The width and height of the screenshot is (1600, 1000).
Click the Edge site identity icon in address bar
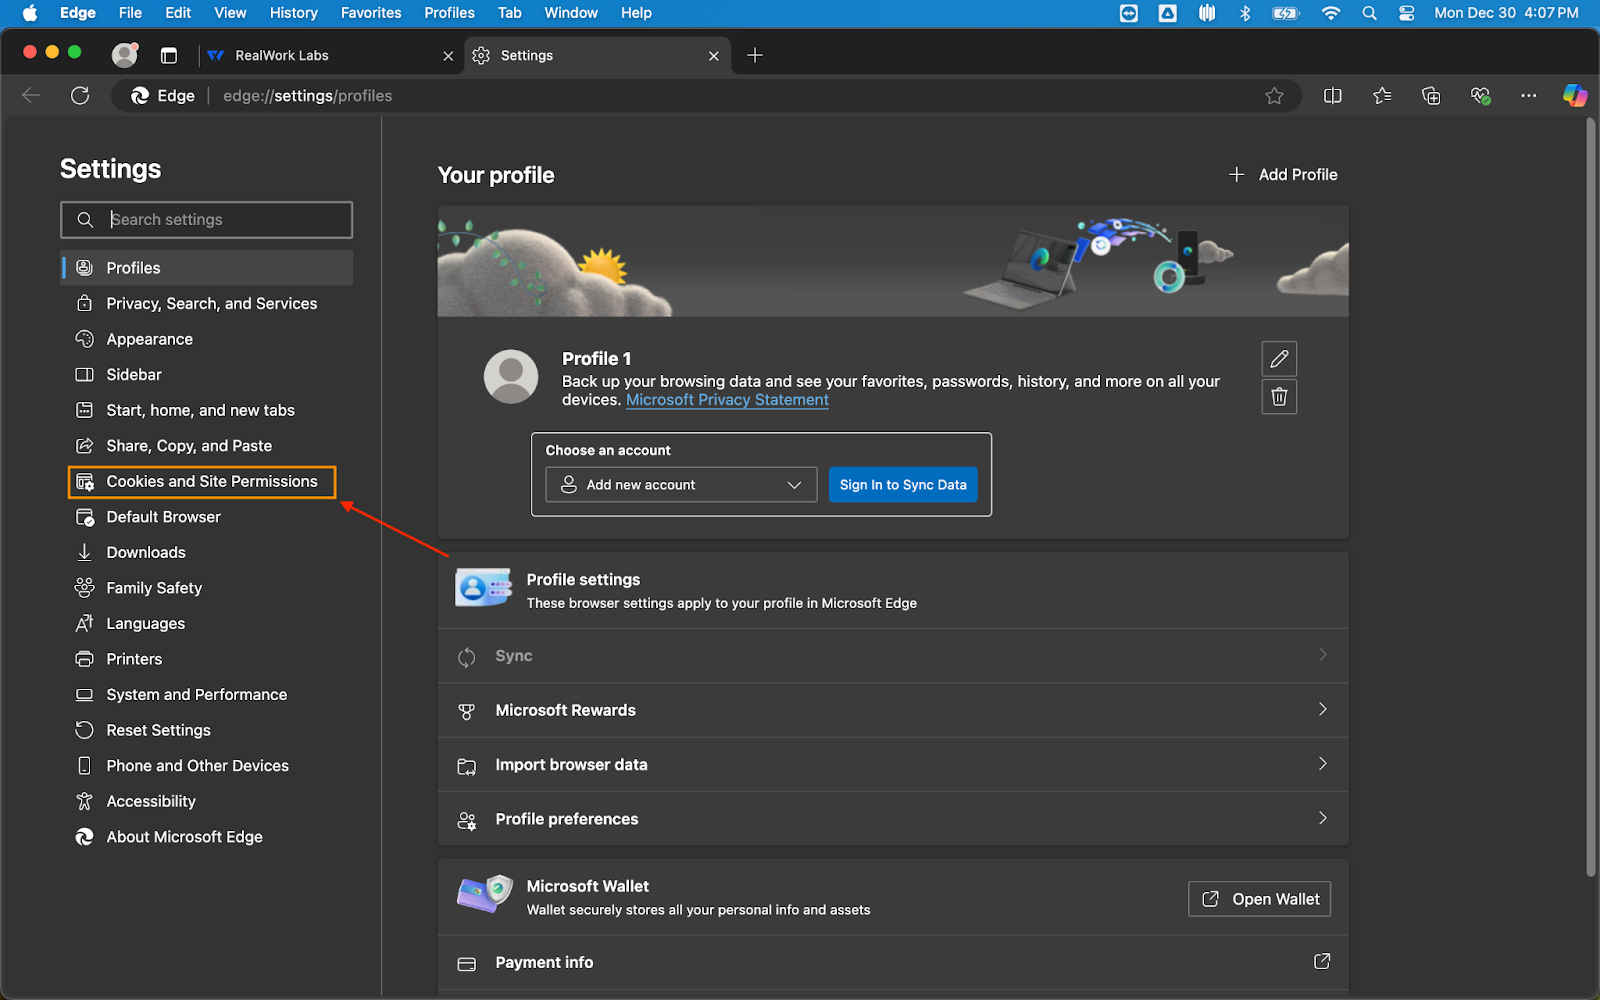[164, 96]
